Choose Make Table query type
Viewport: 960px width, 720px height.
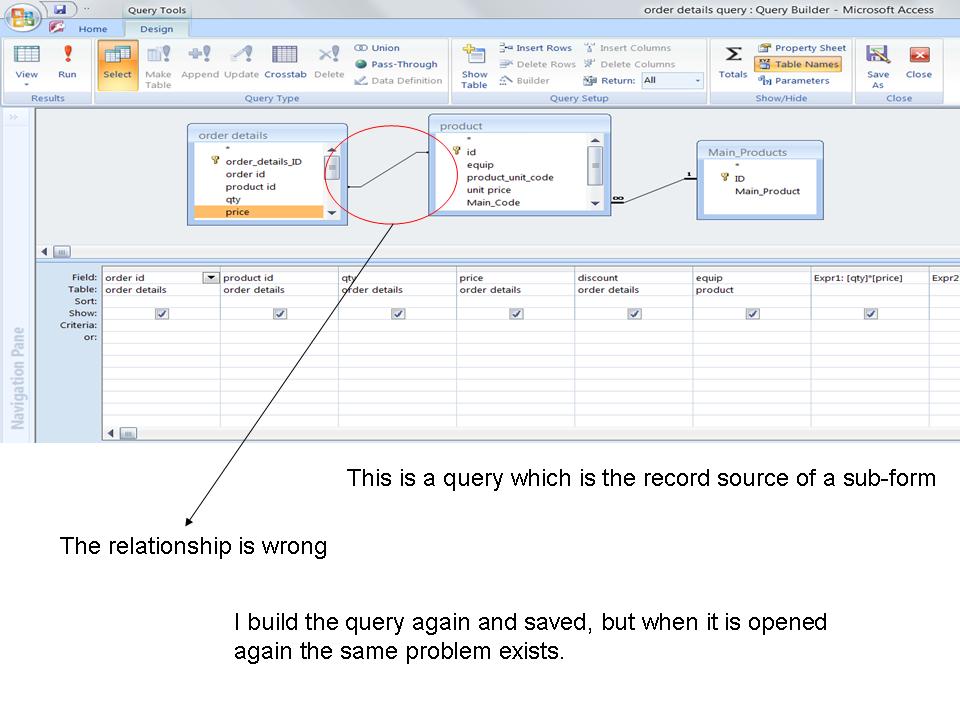[x=158, y=66]
